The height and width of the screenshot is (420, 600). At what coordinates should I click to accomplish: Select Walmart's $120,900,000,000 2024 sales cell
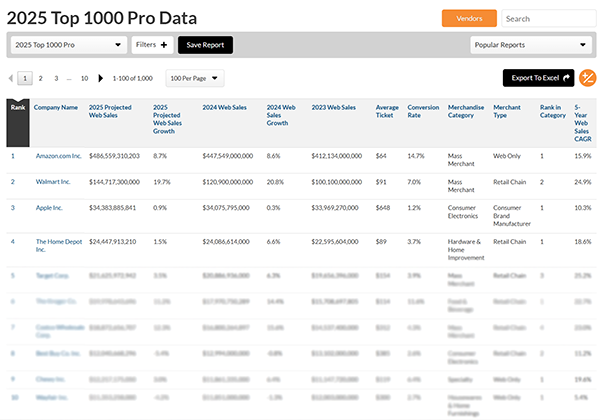(228, 182)
